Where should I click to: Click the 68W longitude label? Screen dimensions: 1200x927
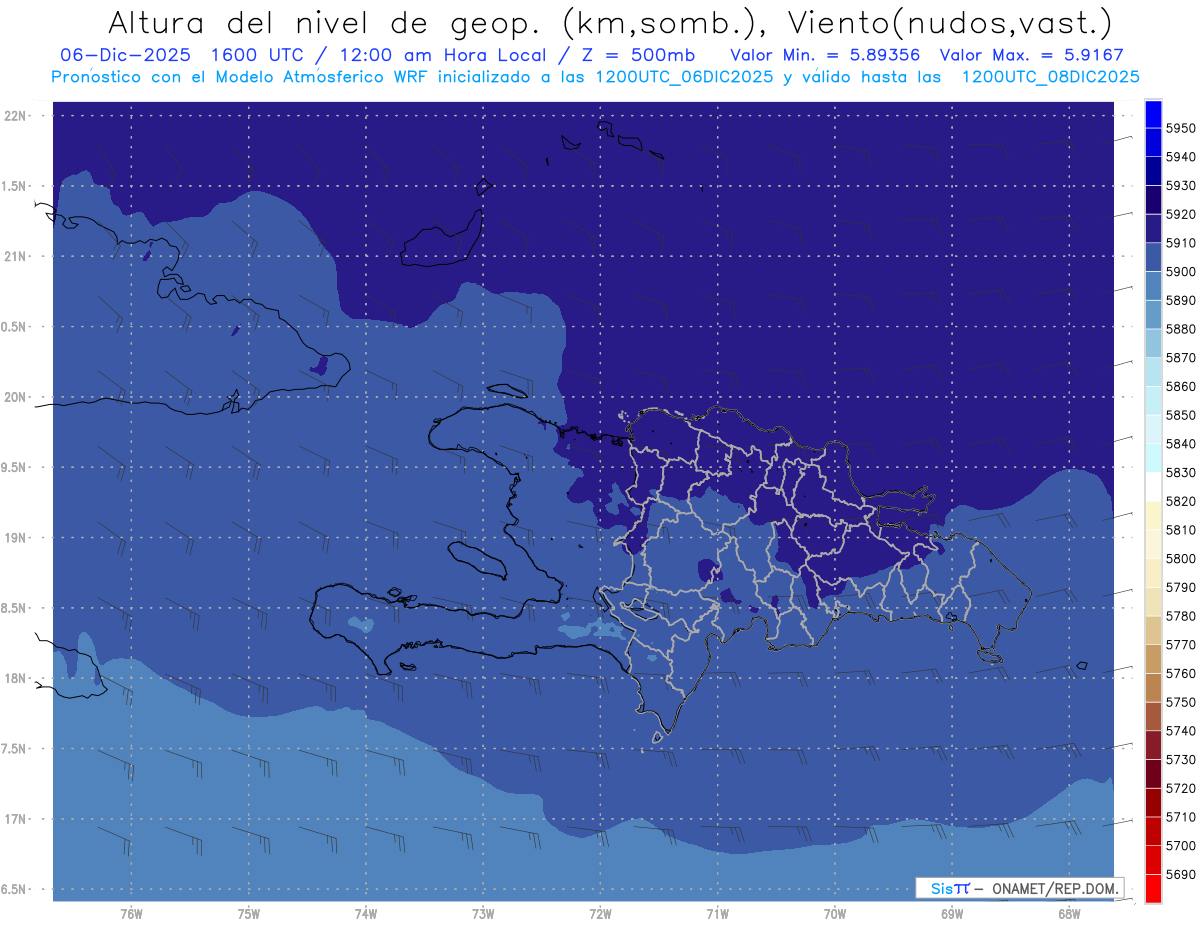coord(1069,914)
